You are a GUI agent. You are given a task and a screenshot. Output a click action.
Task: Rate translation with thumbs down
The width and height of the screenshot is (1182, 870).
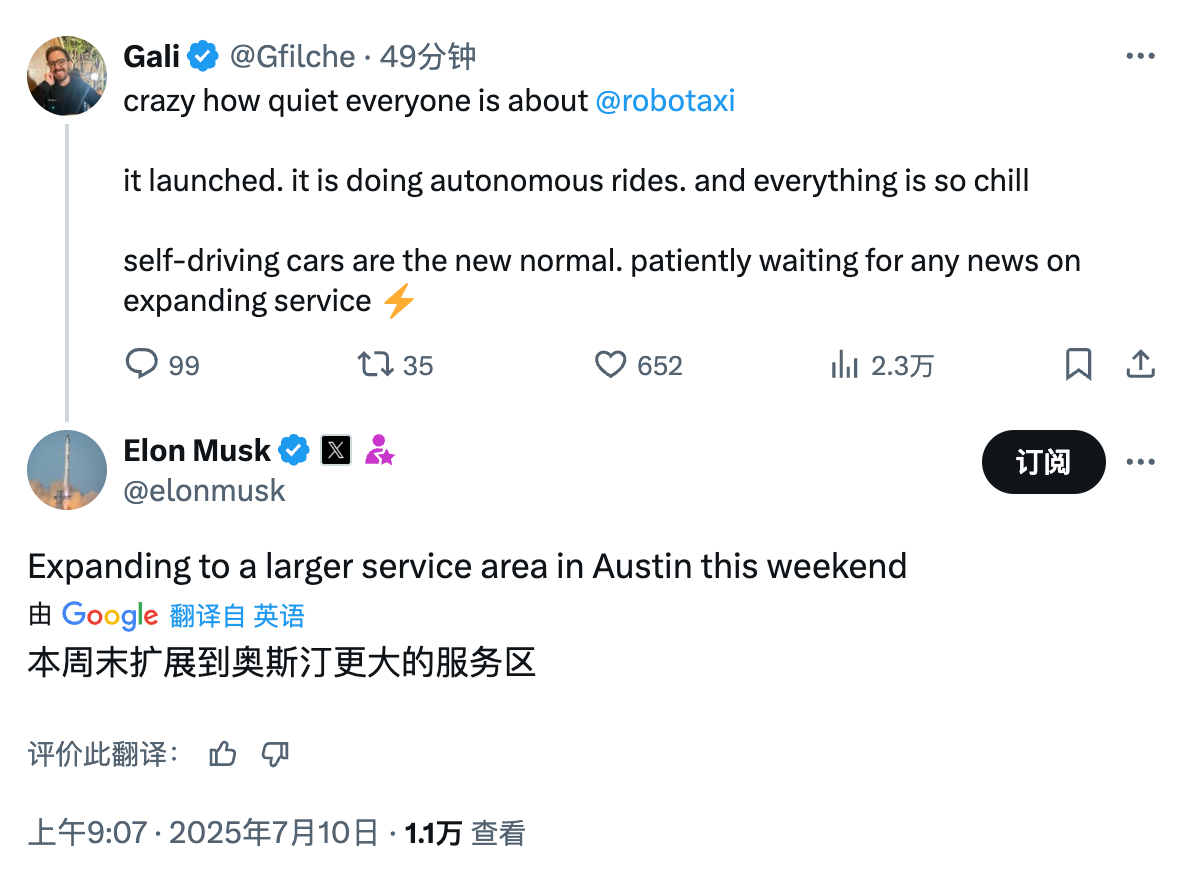275,753
